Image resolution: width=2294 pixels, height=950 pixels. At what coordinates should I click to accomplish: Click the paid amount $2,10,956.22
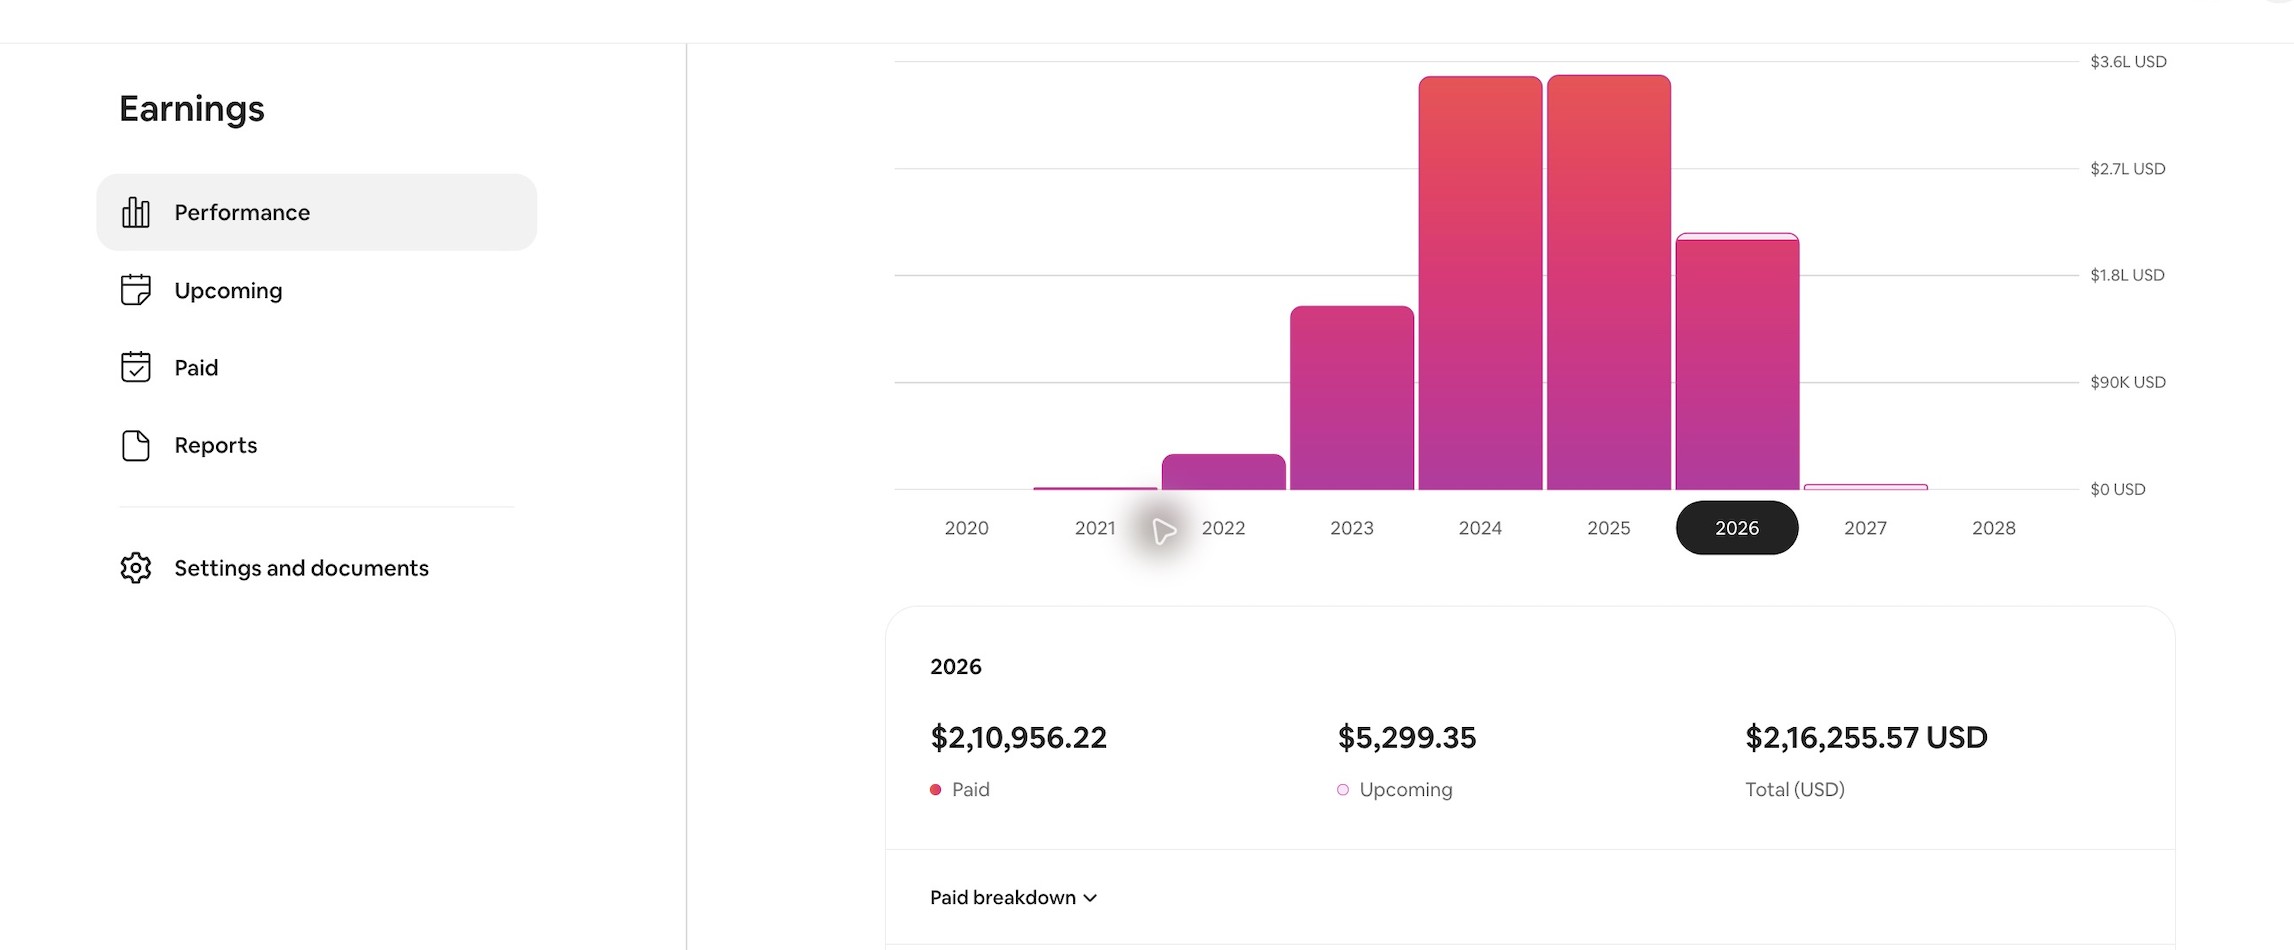tap(1018, 738)
